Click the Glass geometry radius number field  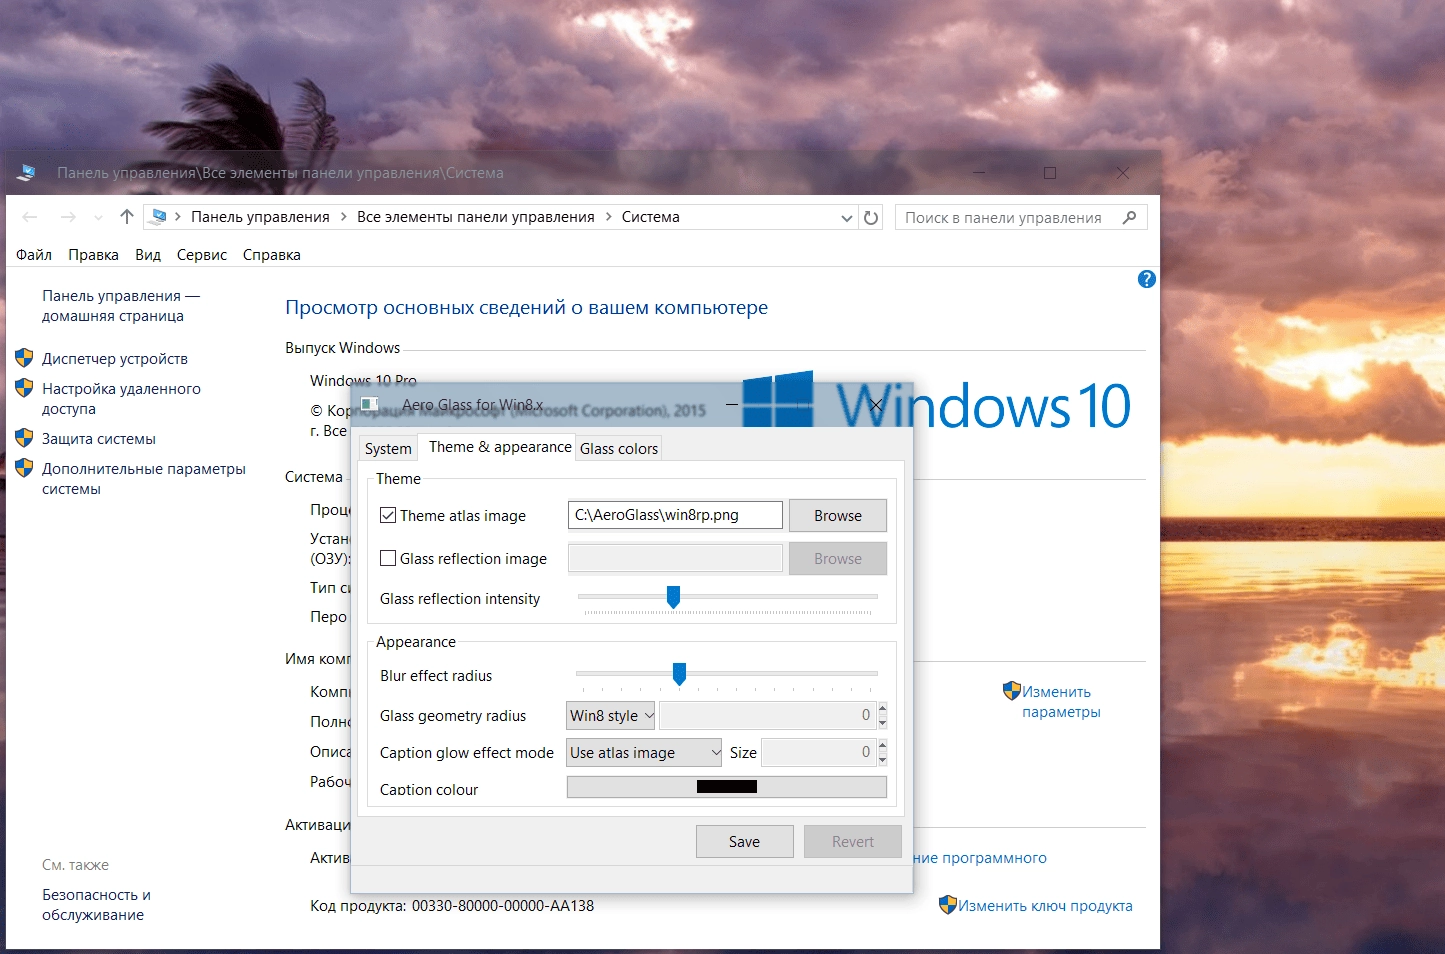pos(767,716)
